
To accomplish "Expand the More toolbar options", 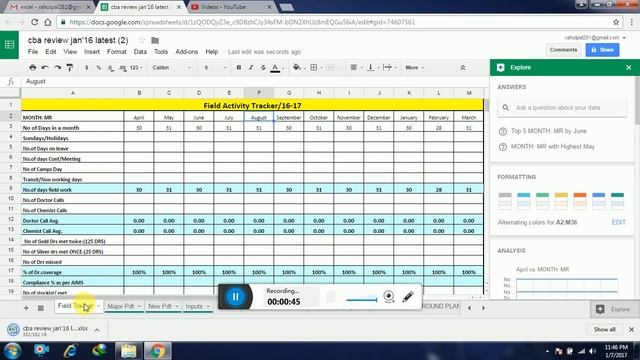I will (x=415, y=67).
